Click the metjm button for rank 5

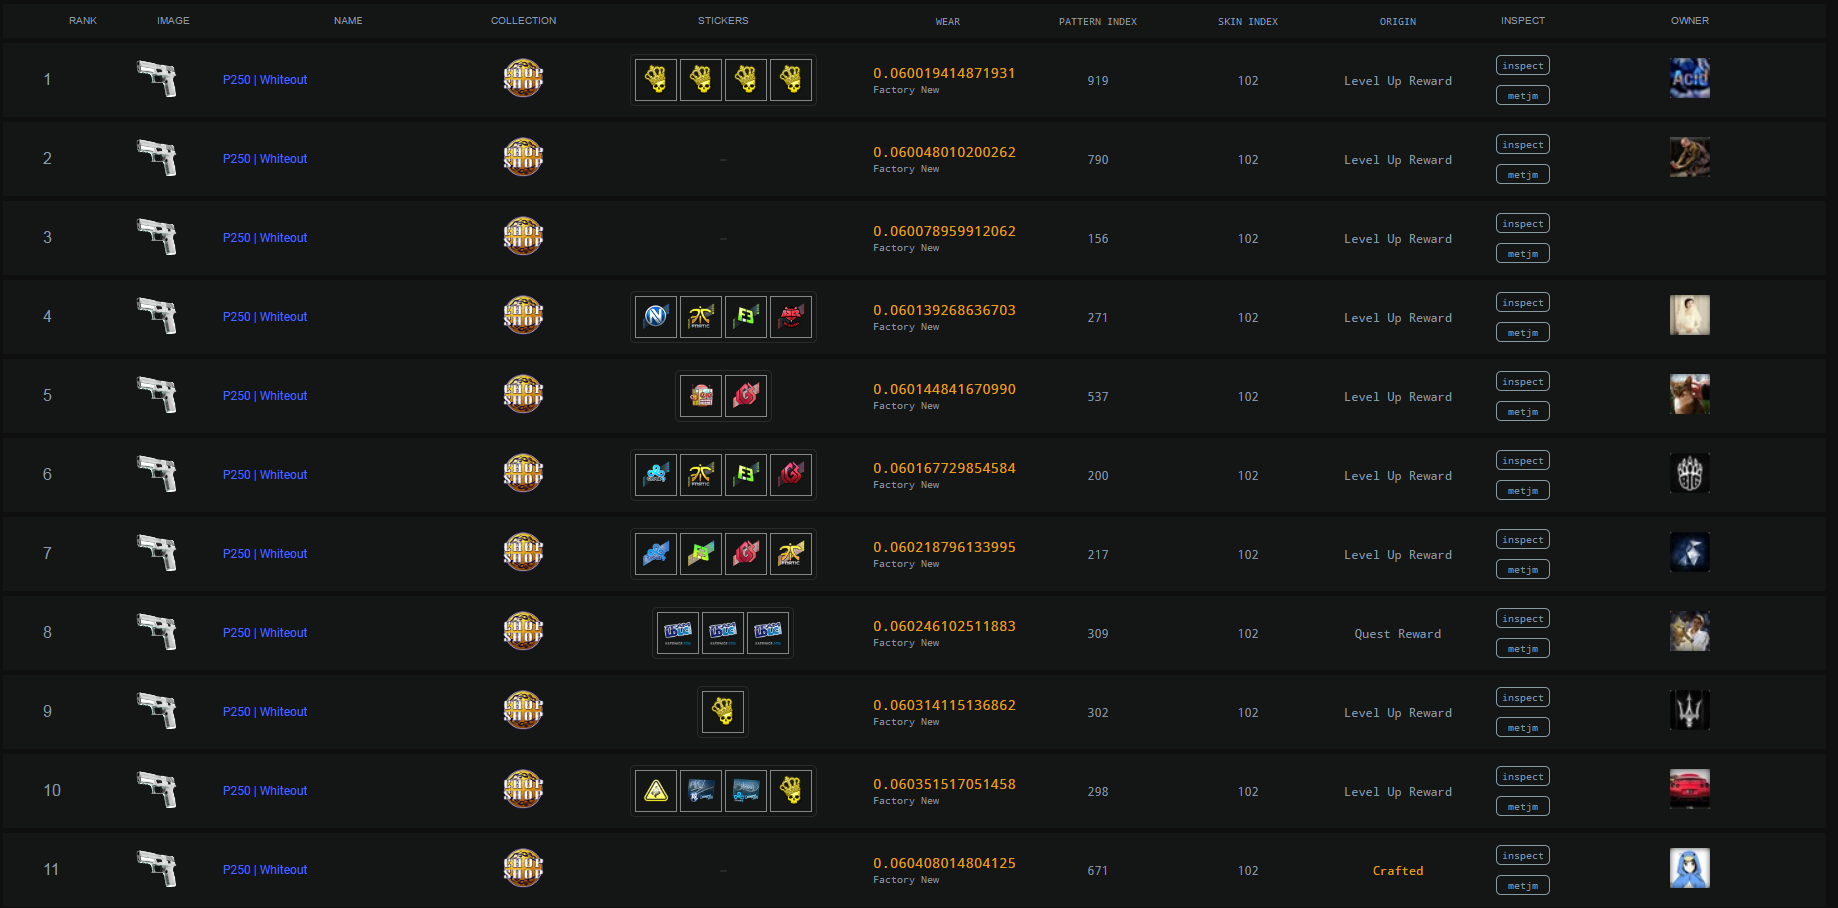tap(1523, 412)
